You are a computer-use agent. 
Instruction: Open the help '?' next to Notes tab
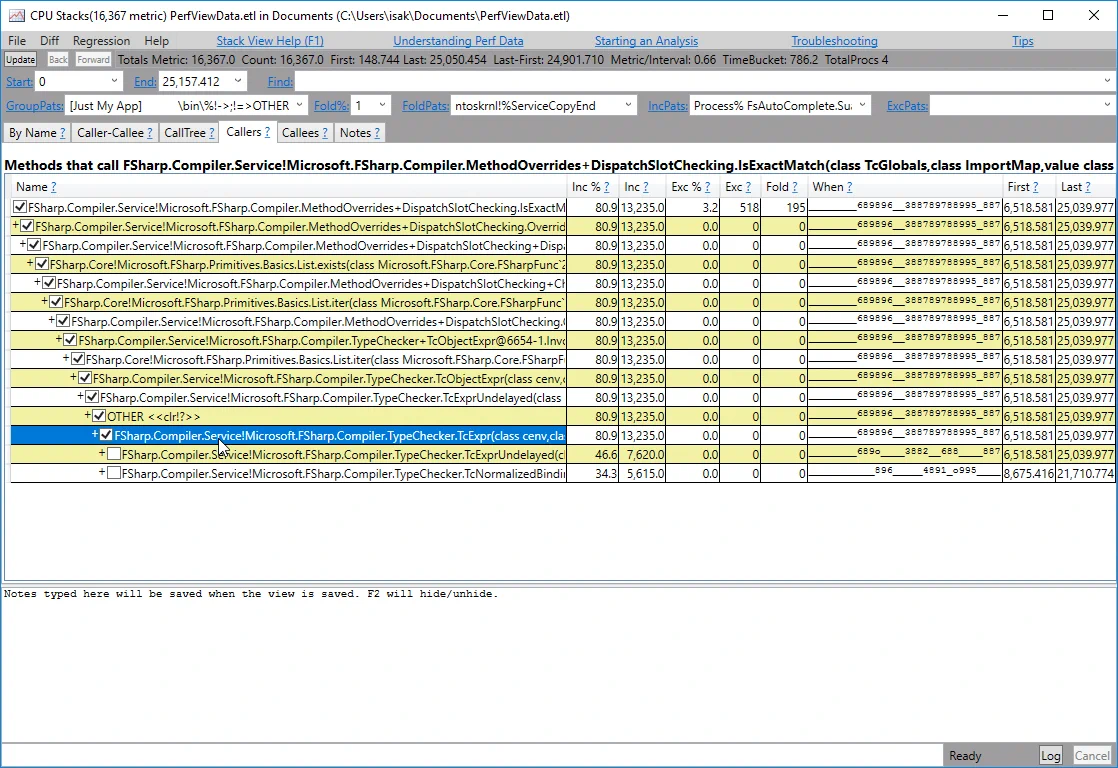[x=377, y=133]
